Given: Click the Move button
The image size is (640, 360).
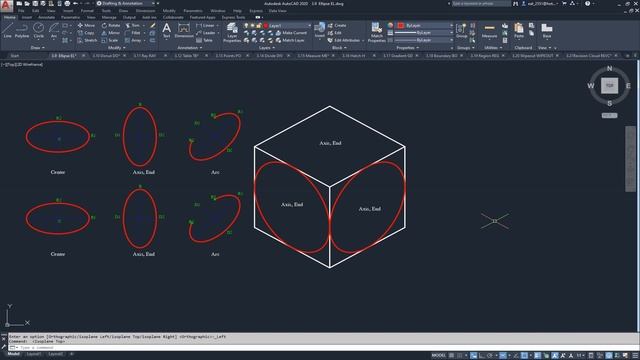Looking at the screenshot, I should coord(86,25).
